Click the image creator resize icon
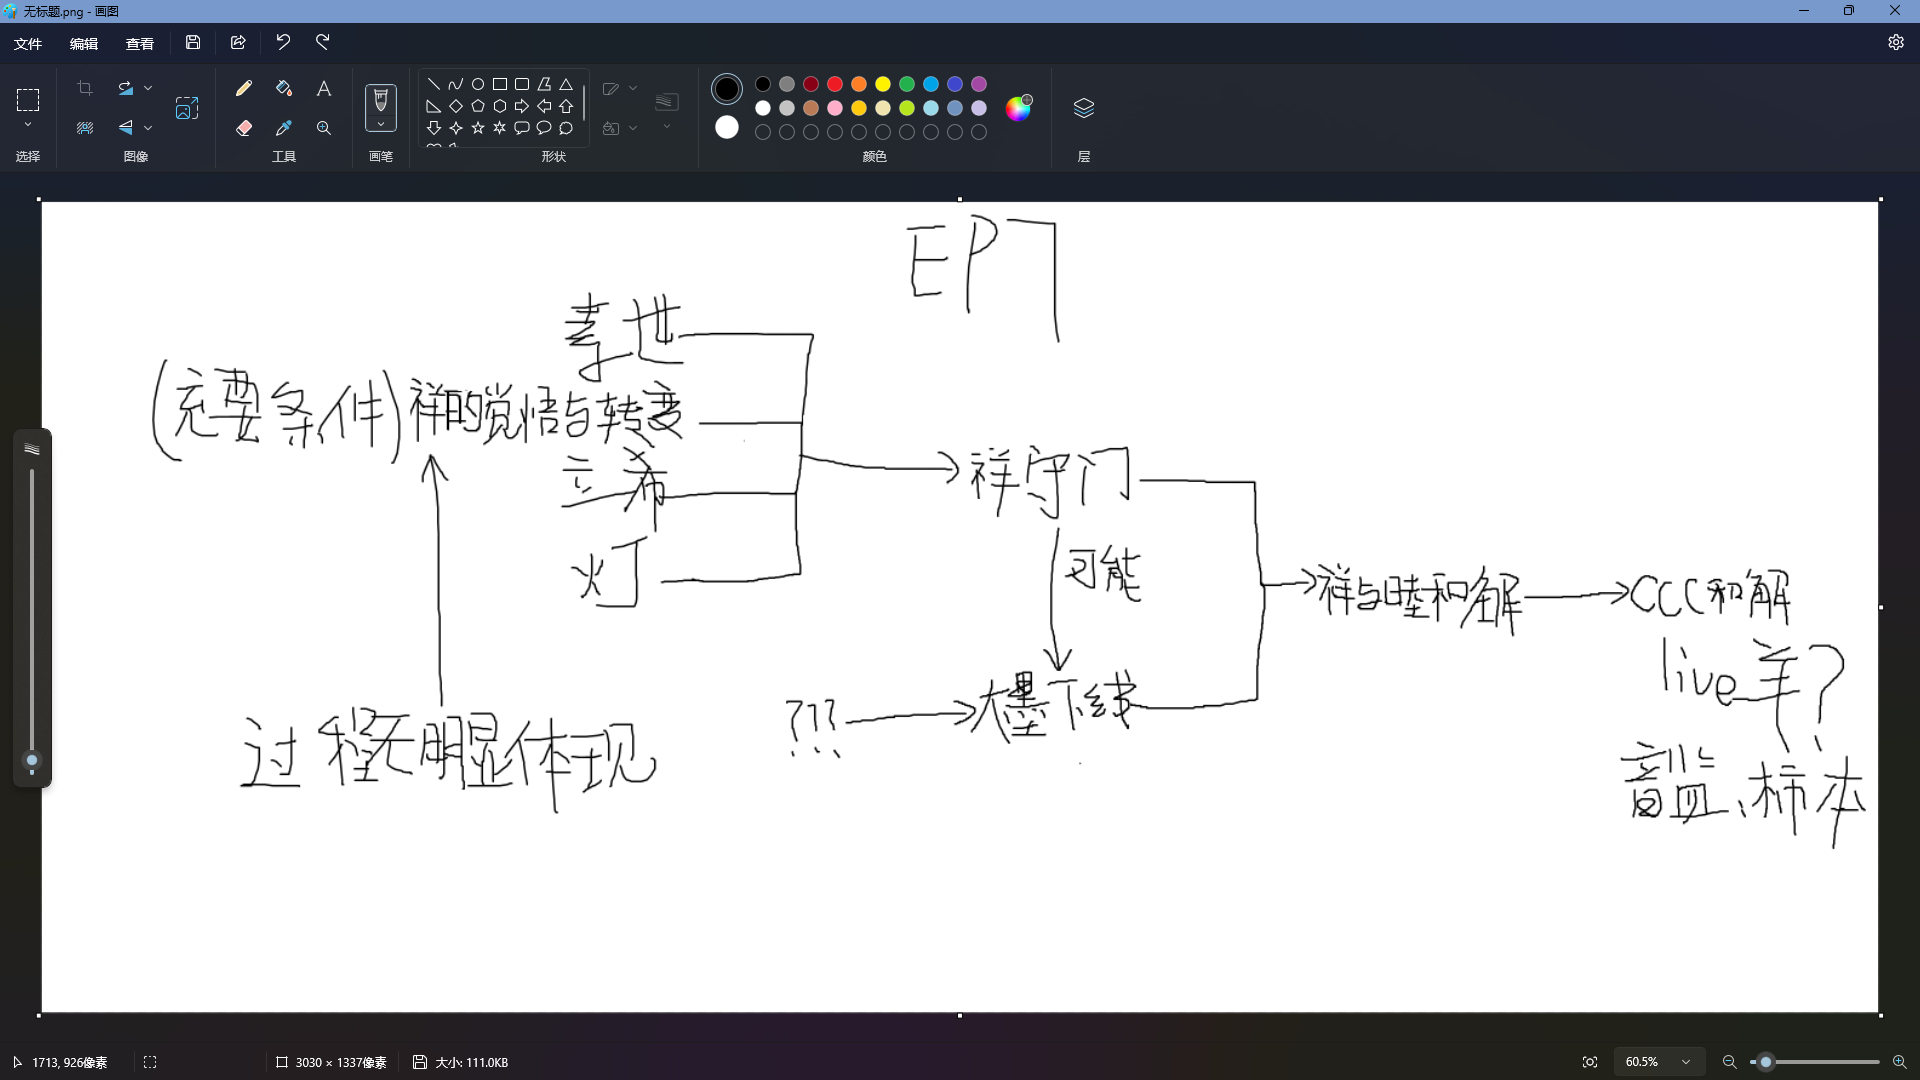1920x1080 pixels. click(x=187, y=108)
